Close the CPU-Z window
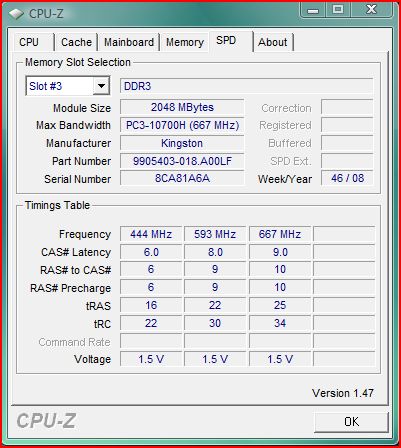Viewport: 401px width, 448px height. (x=372, y=10)
